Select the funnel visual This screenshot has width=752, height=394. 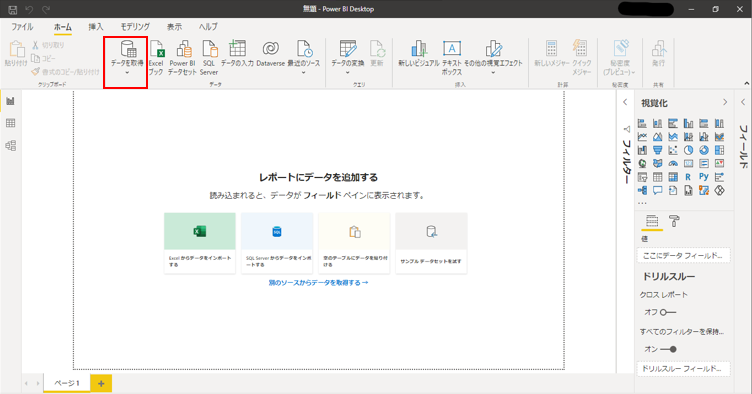click(658, 150)
